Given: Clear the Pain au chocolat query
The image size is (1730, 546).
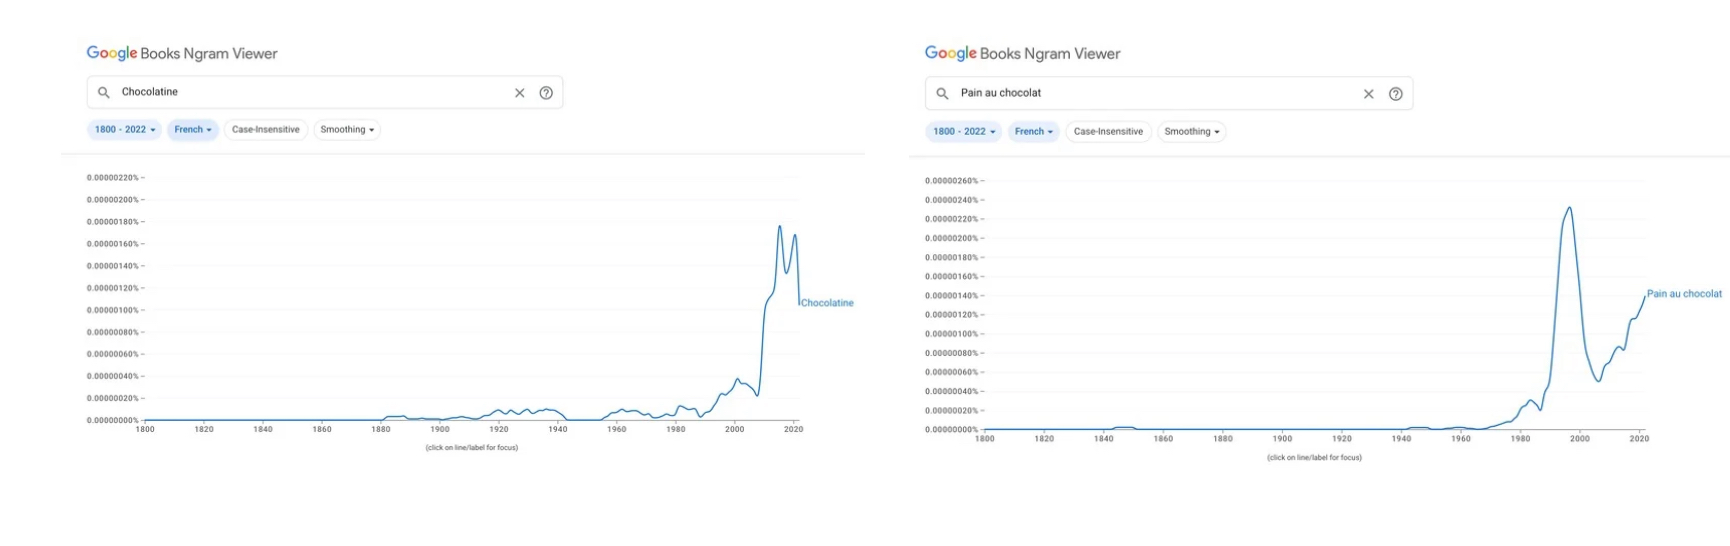Looking at the screenshot, I should coord(1369,94).
